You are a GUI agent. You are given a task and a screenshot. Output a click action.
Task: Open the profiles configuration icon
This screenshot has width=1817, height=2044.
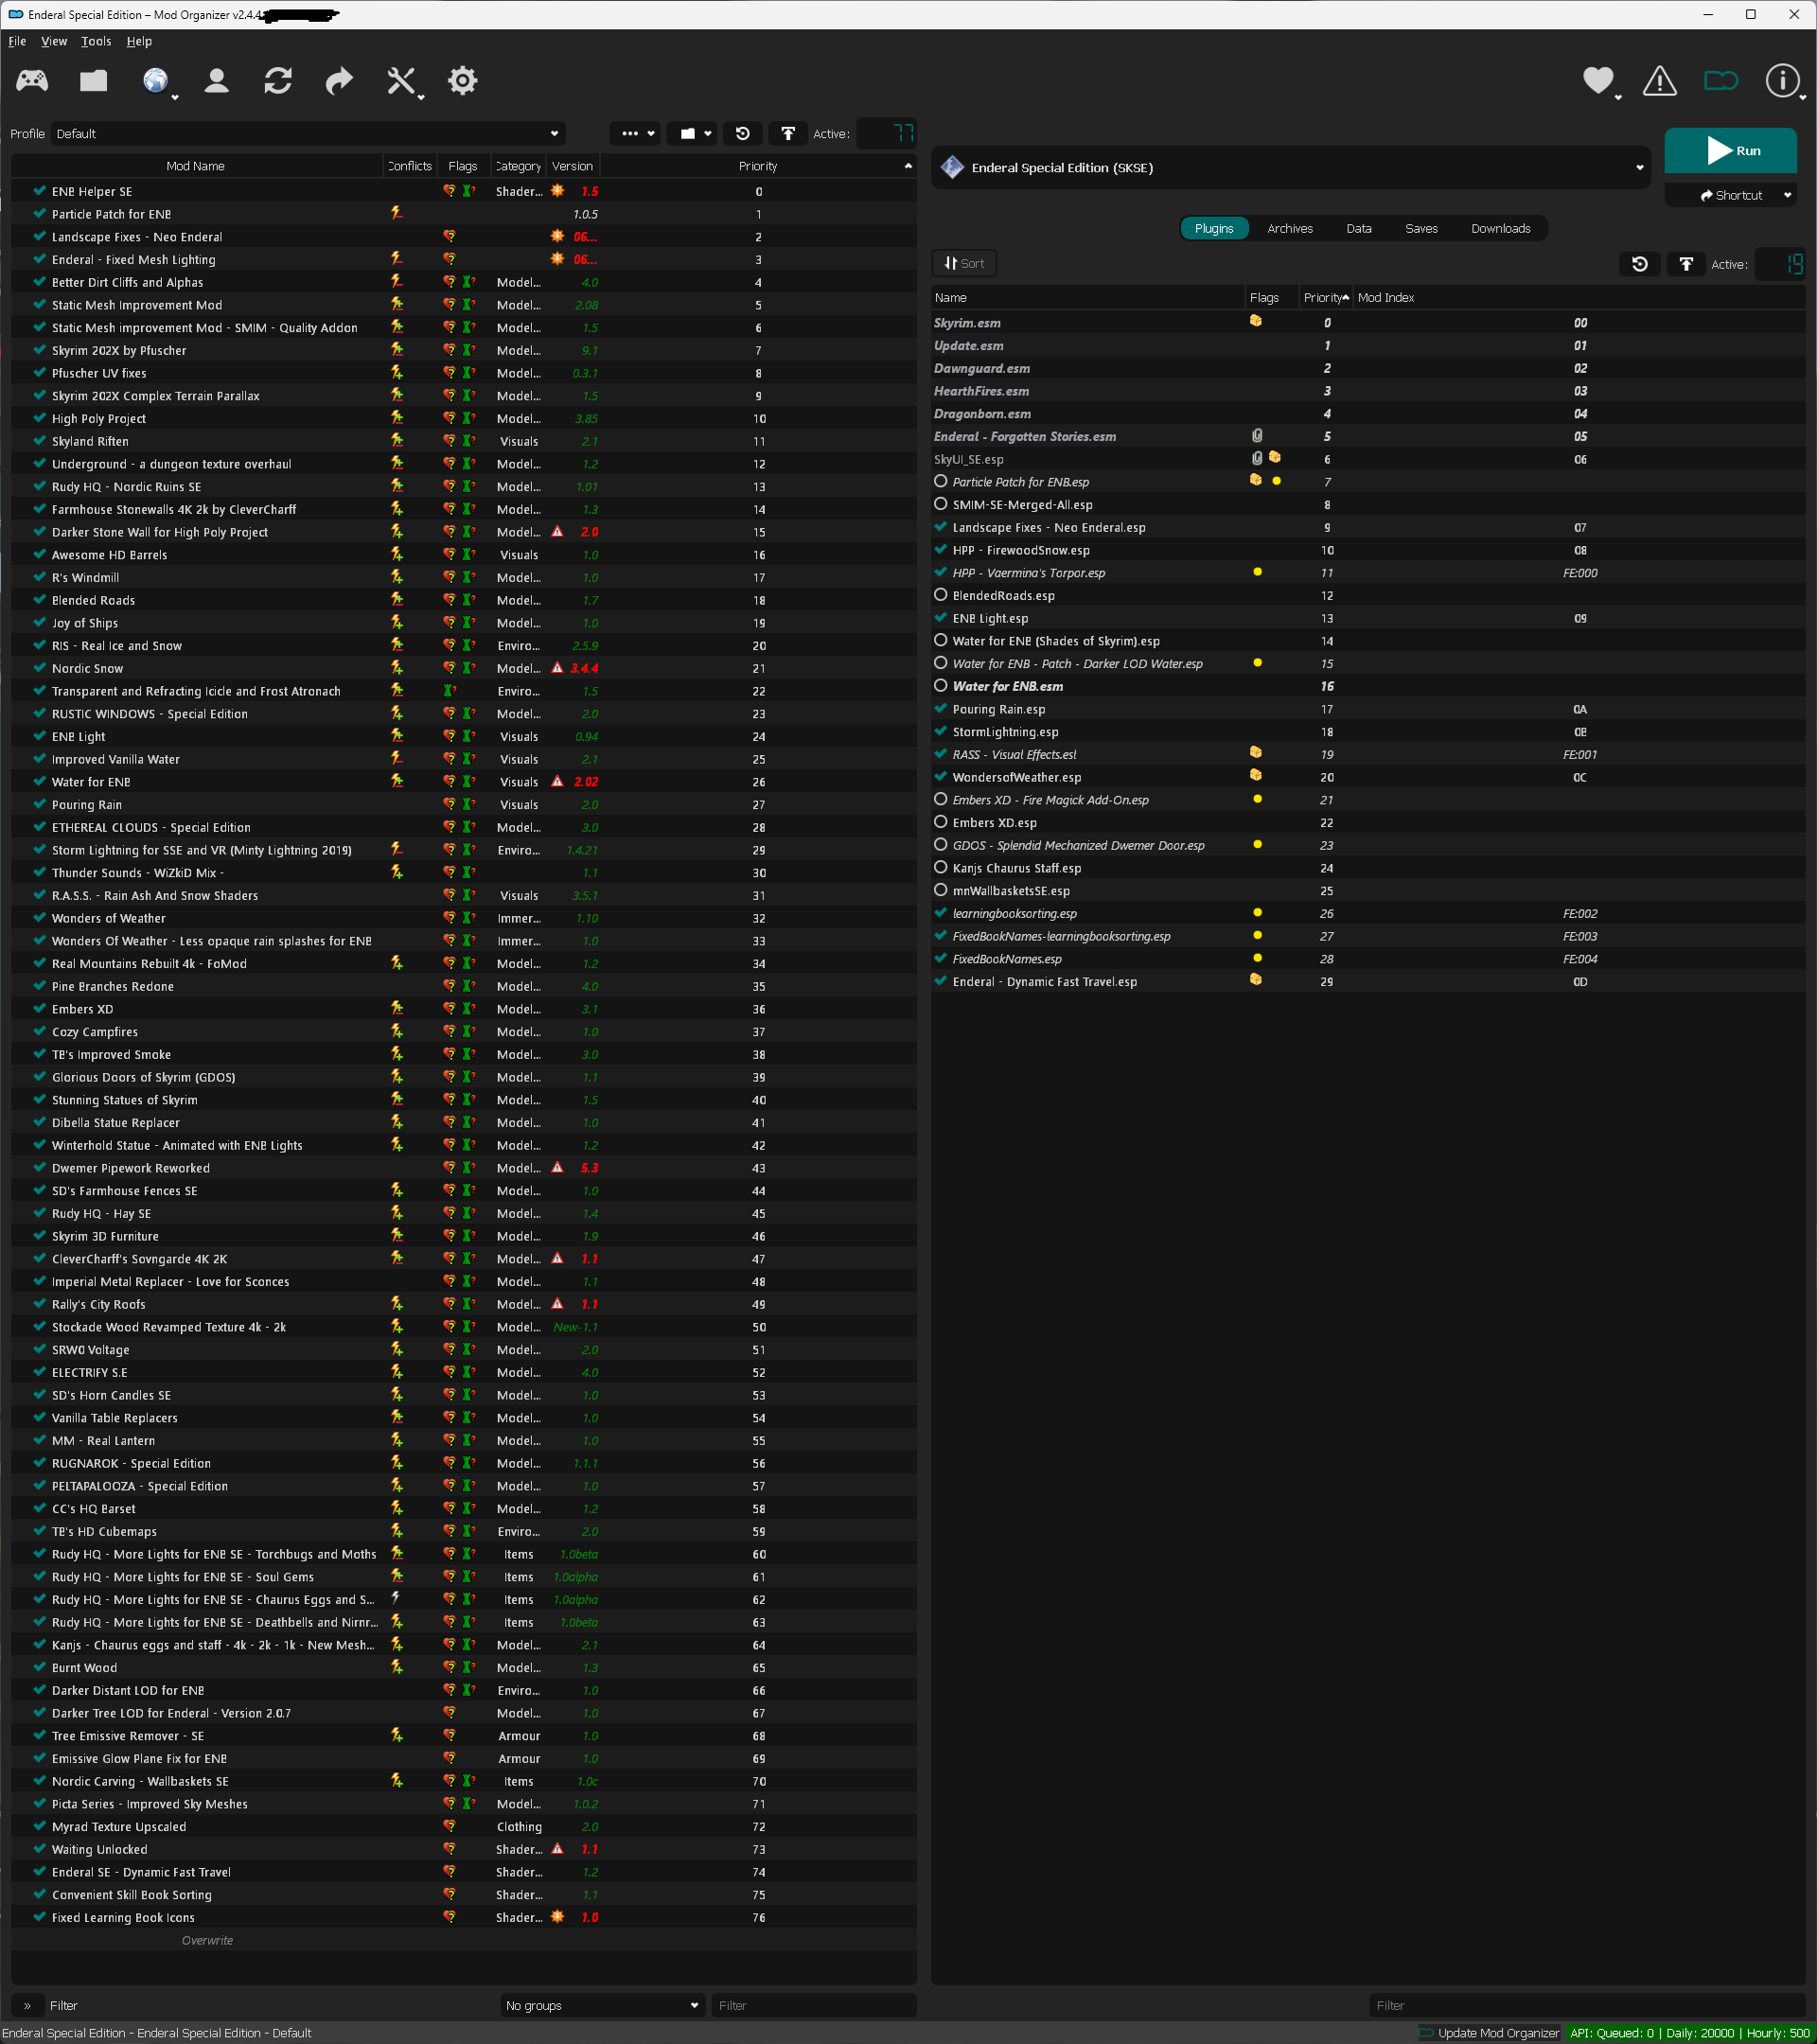click(217, 80)
